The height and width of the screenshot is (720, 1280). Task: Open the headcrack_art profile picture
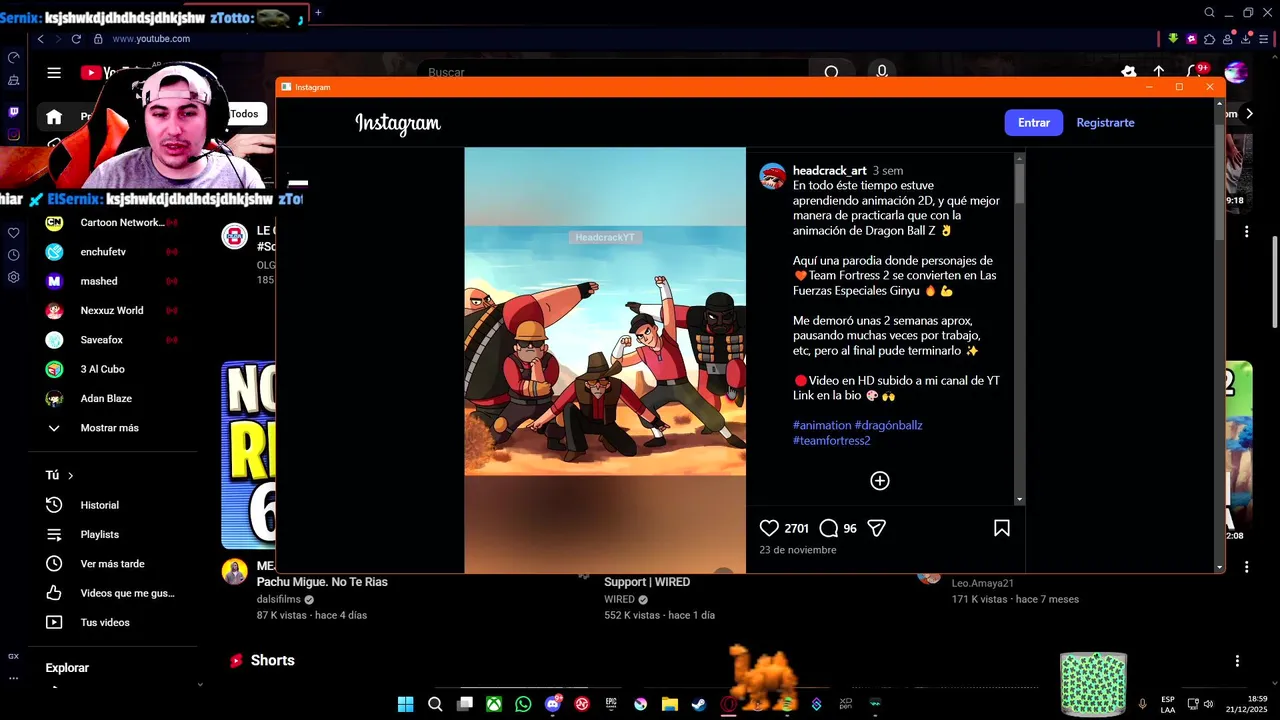pyautogui.click(x=773, y=176)
